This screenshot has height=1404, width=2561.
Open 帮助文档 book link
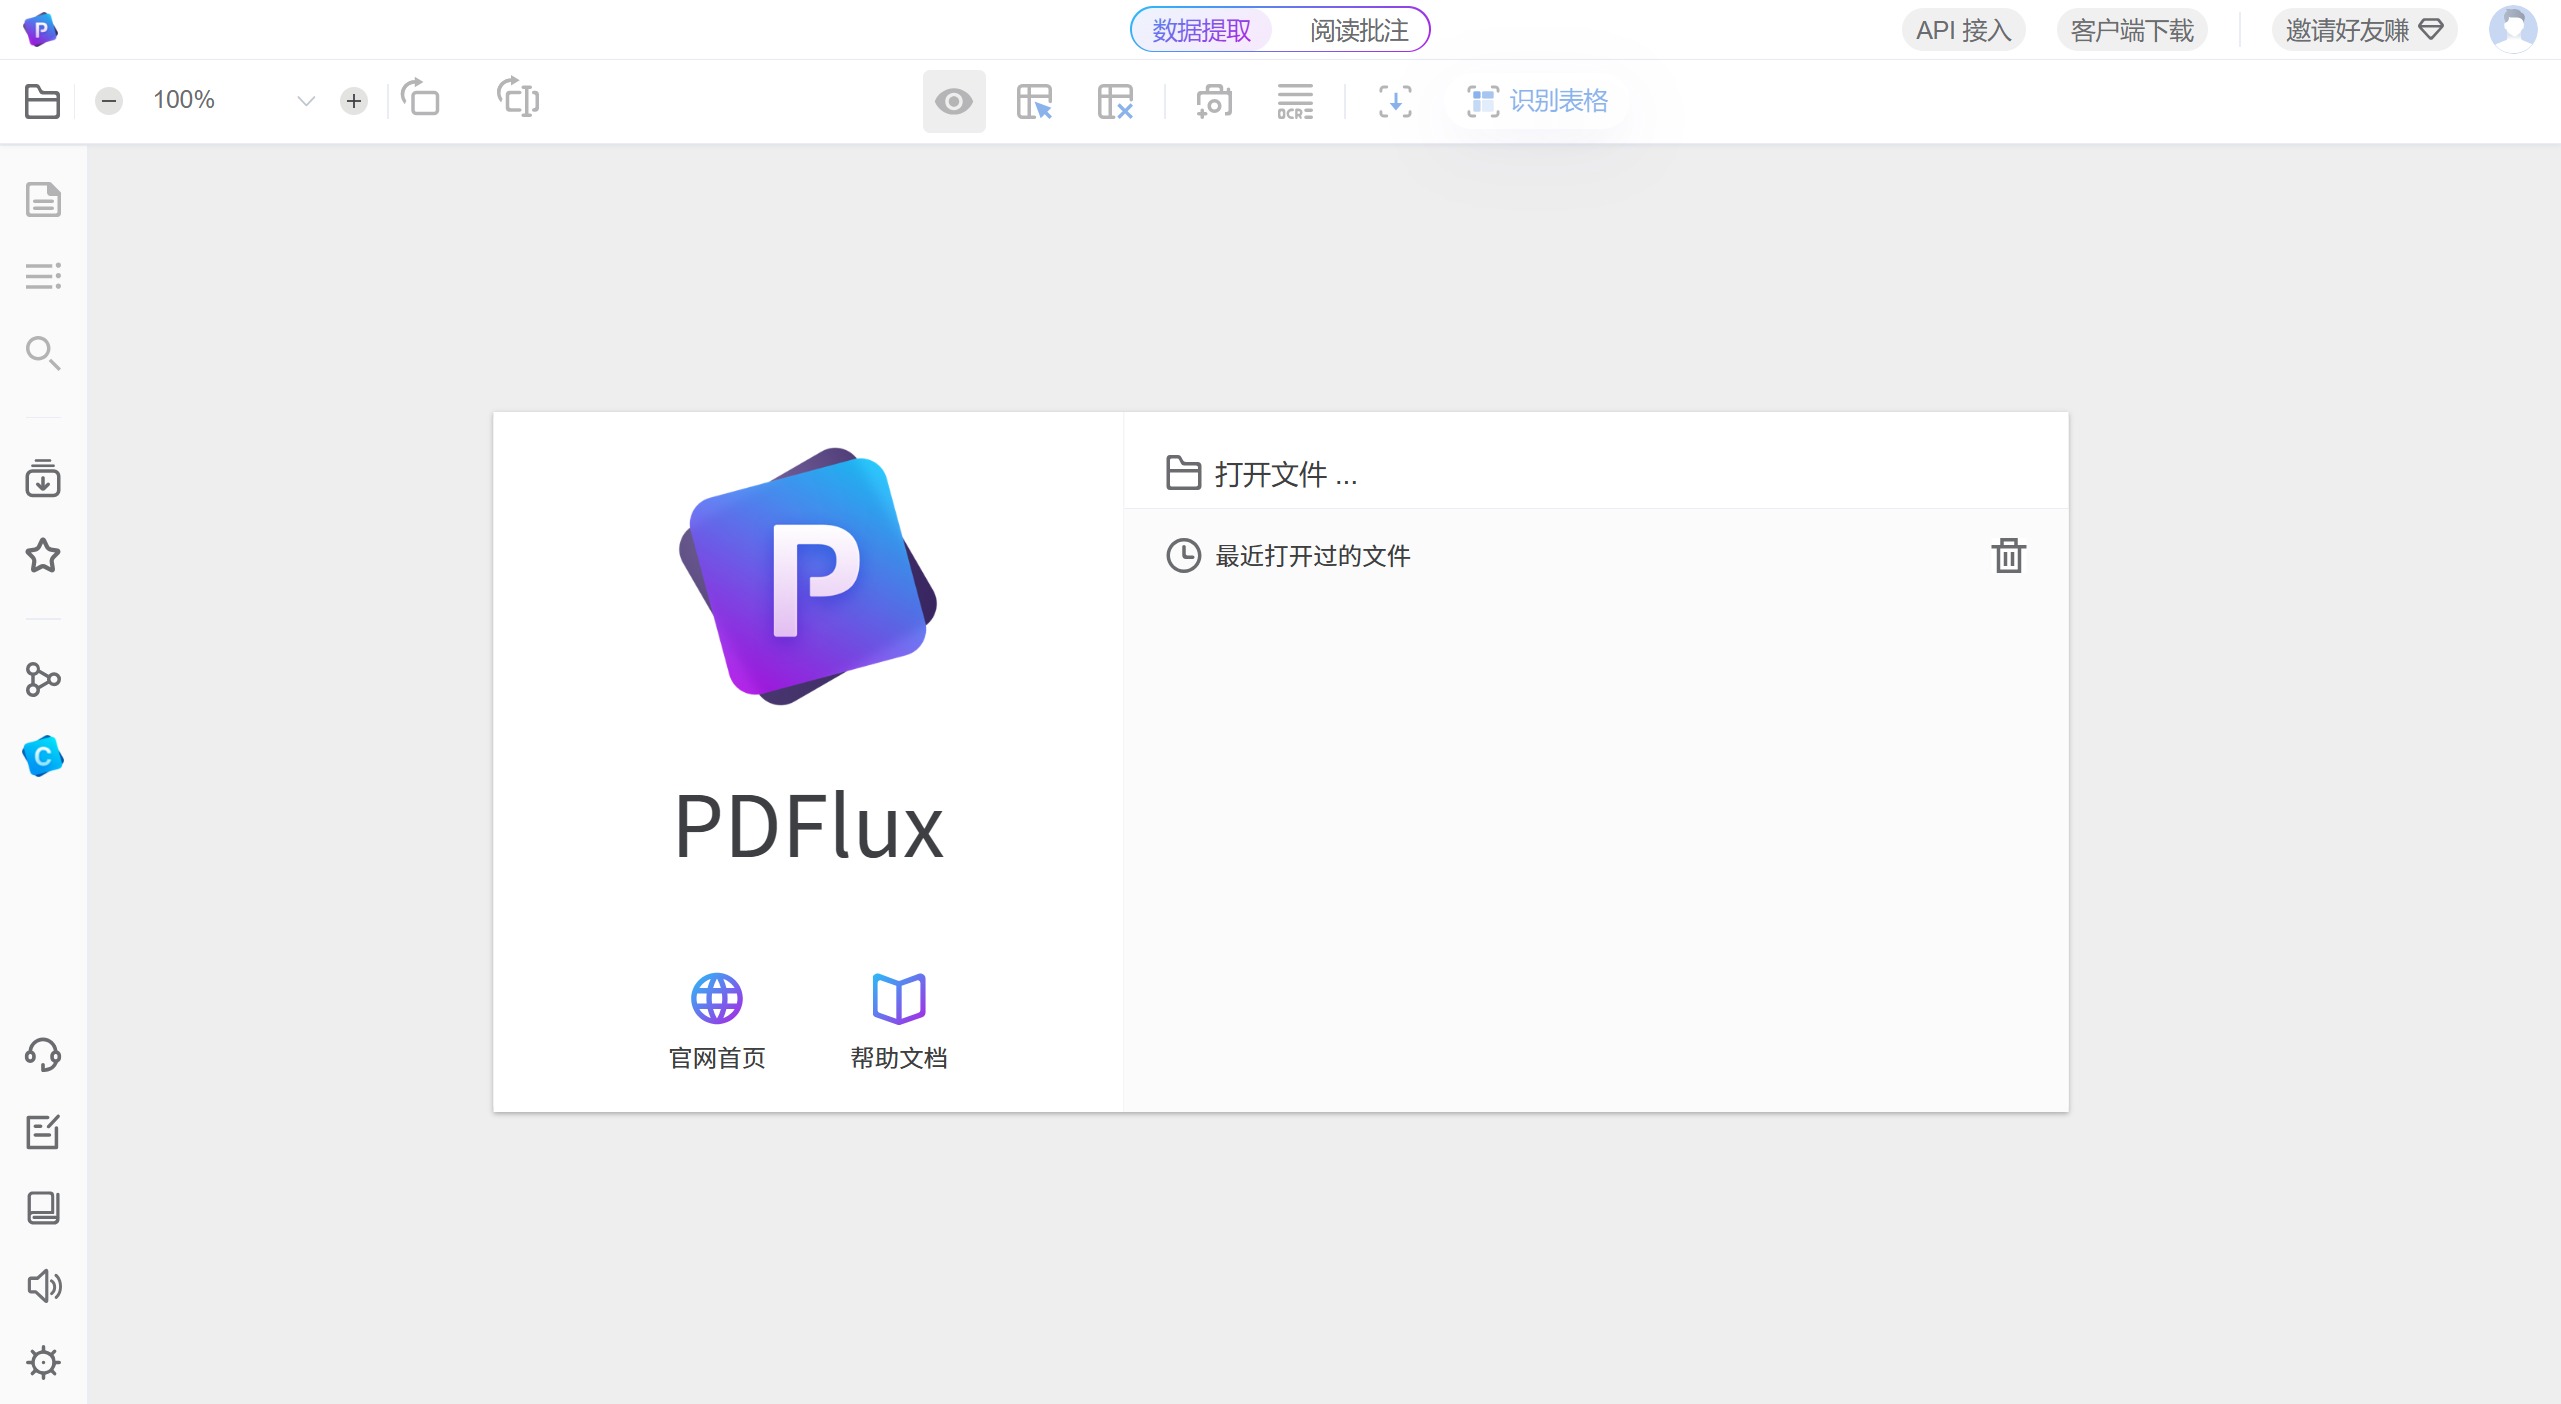tap(899, 1021)
